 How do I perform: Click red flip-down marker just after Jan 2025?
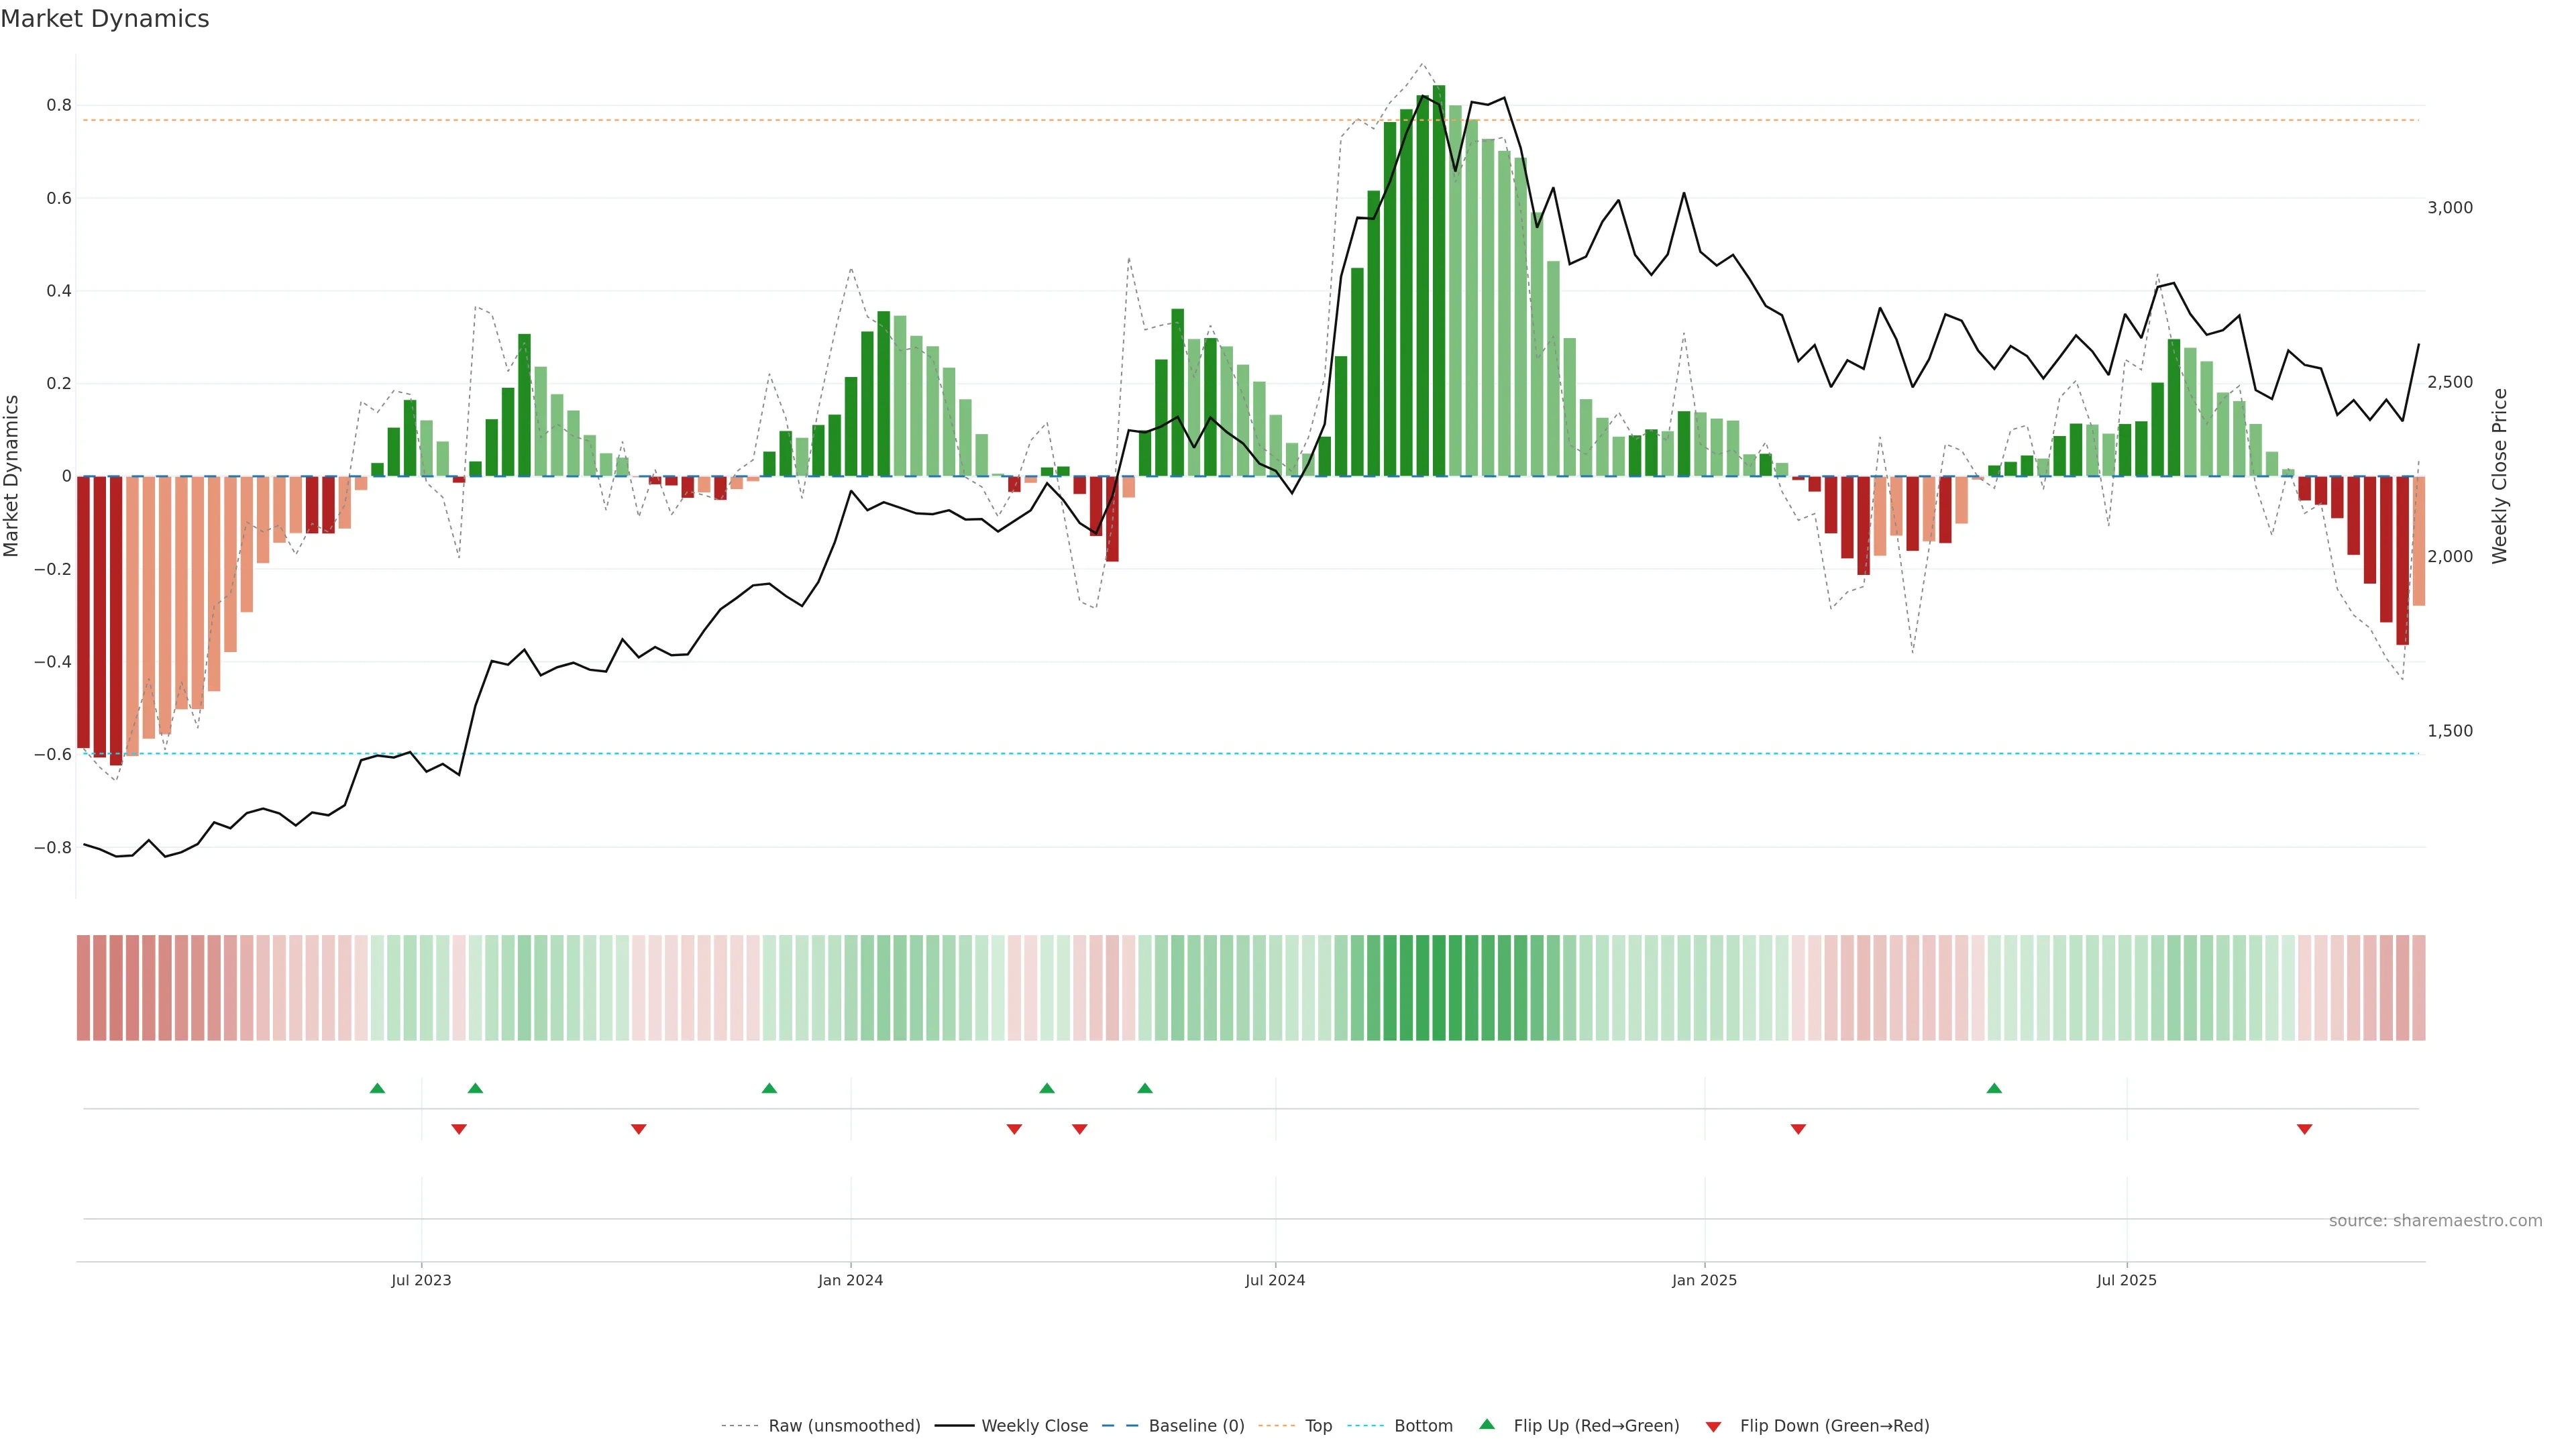1798,1129
